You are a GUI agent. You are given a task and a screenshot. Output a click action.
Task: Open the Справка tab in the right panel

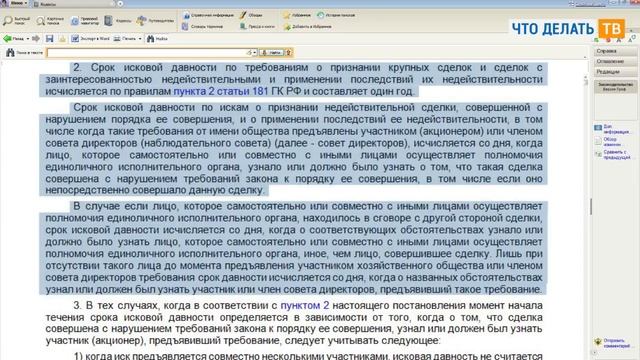pyautogui.click(x=615, y=51)
